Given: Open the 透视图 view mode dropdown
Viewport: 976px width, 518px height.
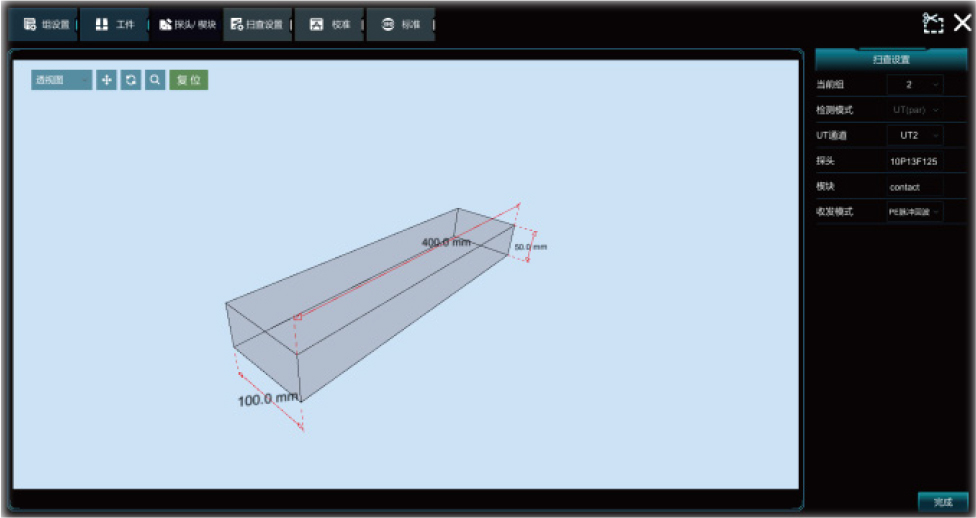Looking at the screenshot, I should coord(62,80).
